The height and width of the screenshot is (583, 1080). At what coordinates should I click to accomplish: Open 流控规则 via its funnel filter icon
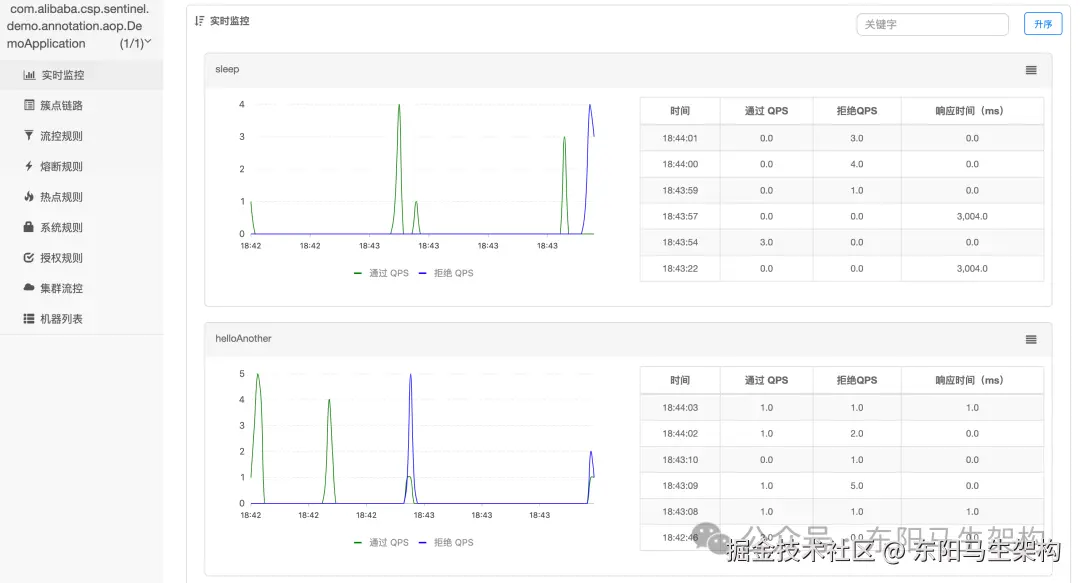[28, 136]
